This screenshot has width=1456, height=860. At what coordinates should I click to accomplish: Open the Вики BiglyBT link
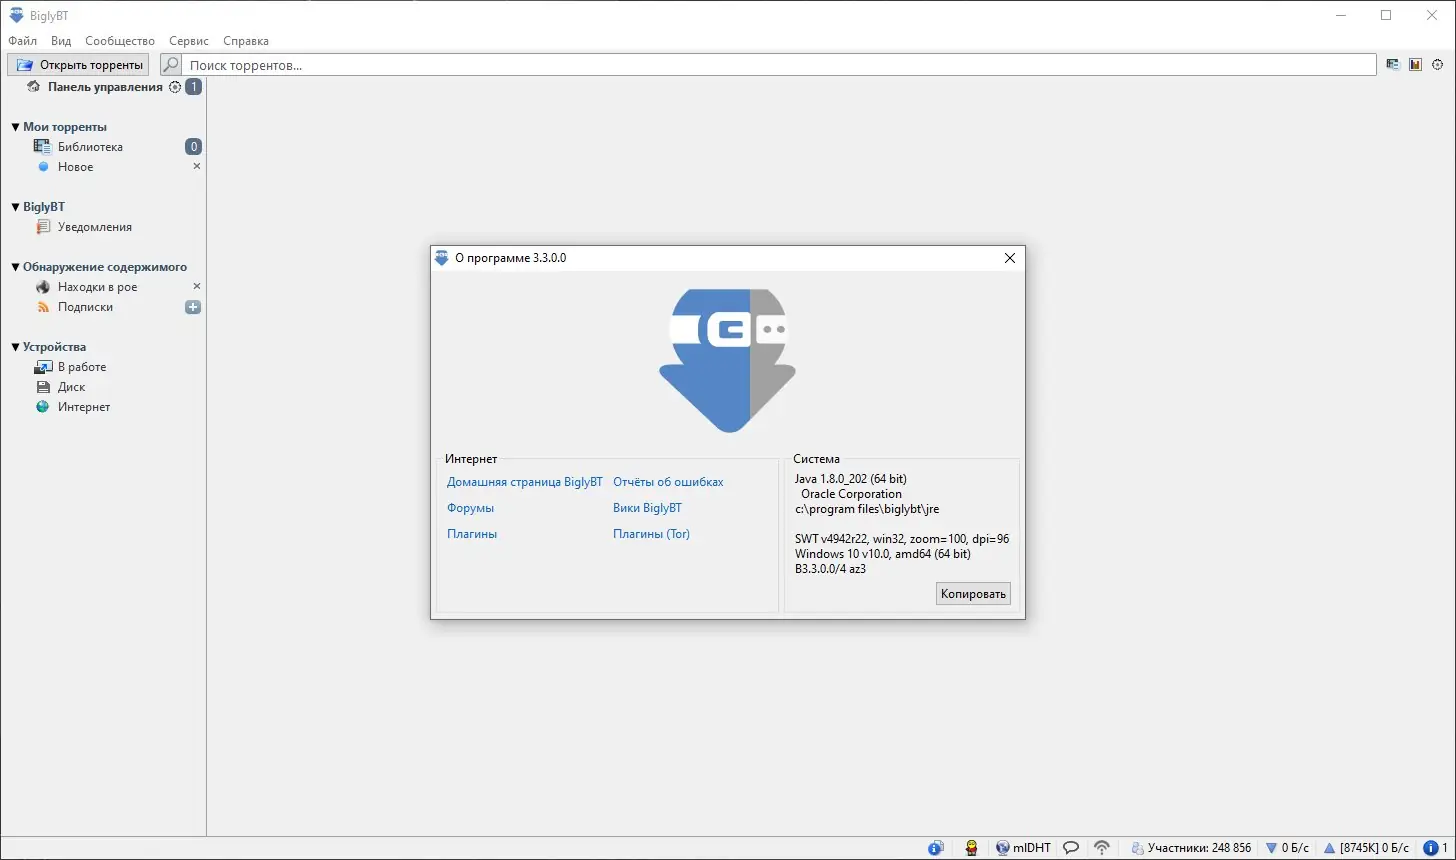(x=647, y=508)
